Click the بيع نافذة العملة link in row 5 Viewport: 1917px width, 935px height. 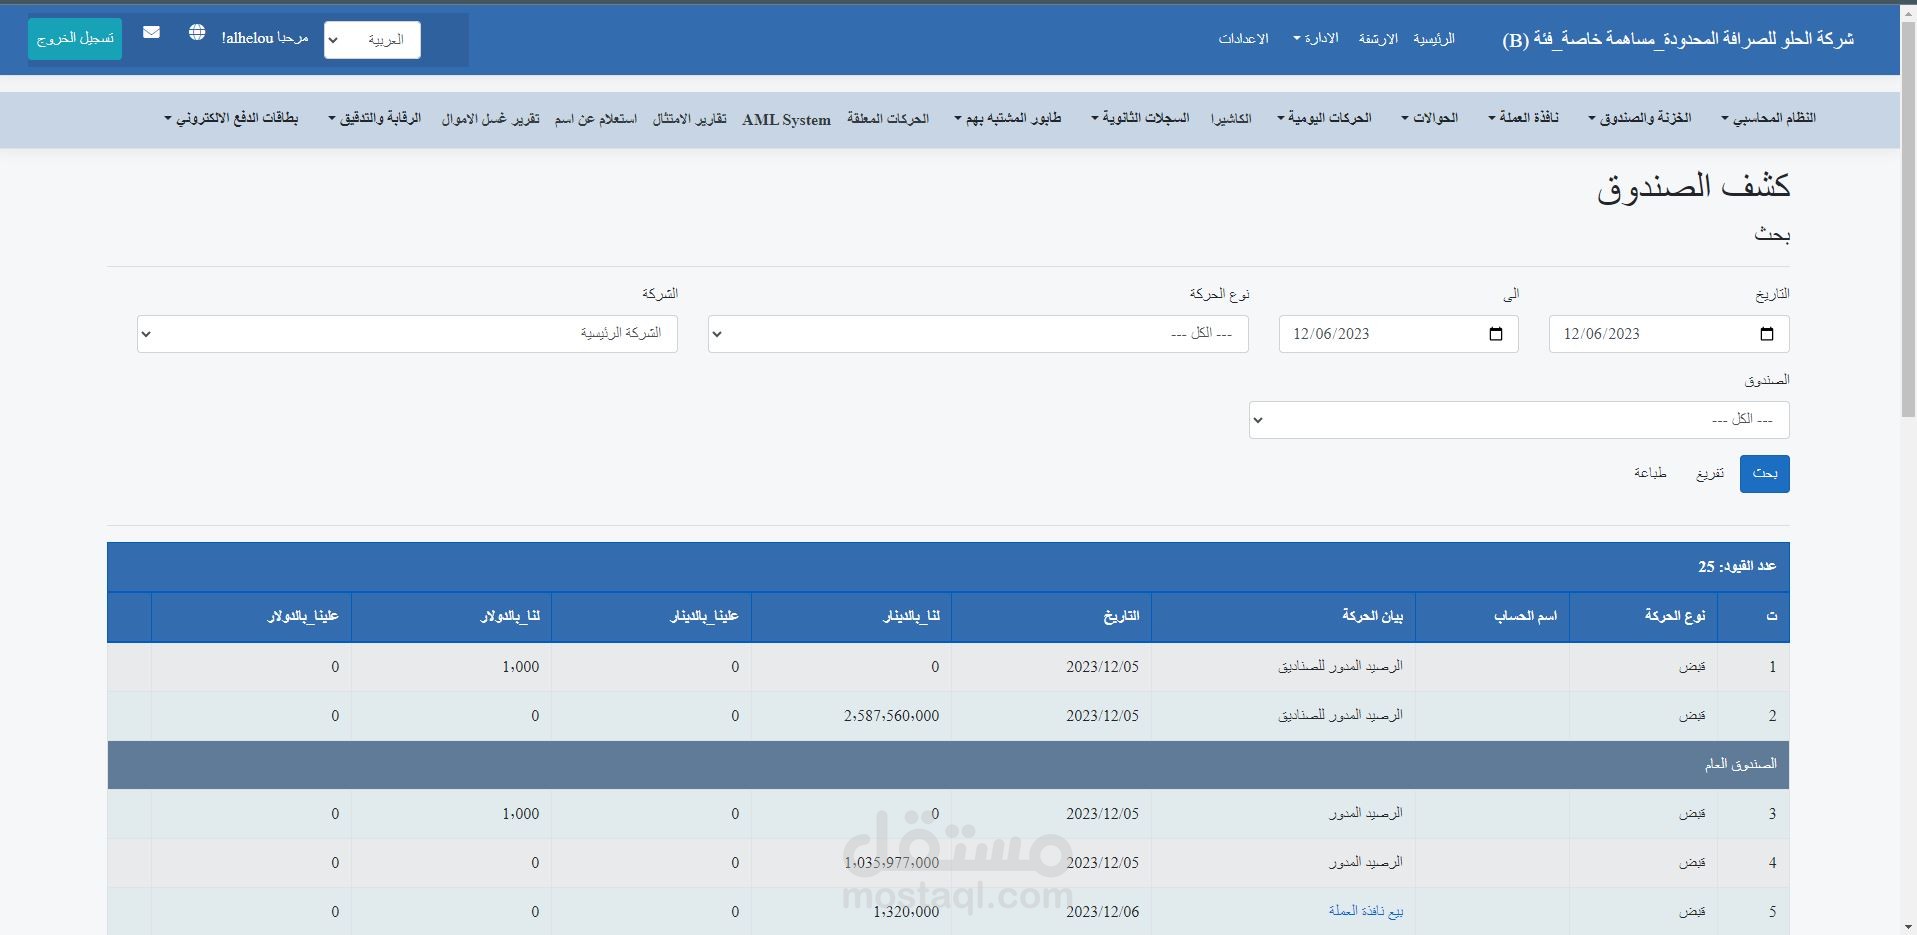pyautogui.click(x=1366, y=911)
